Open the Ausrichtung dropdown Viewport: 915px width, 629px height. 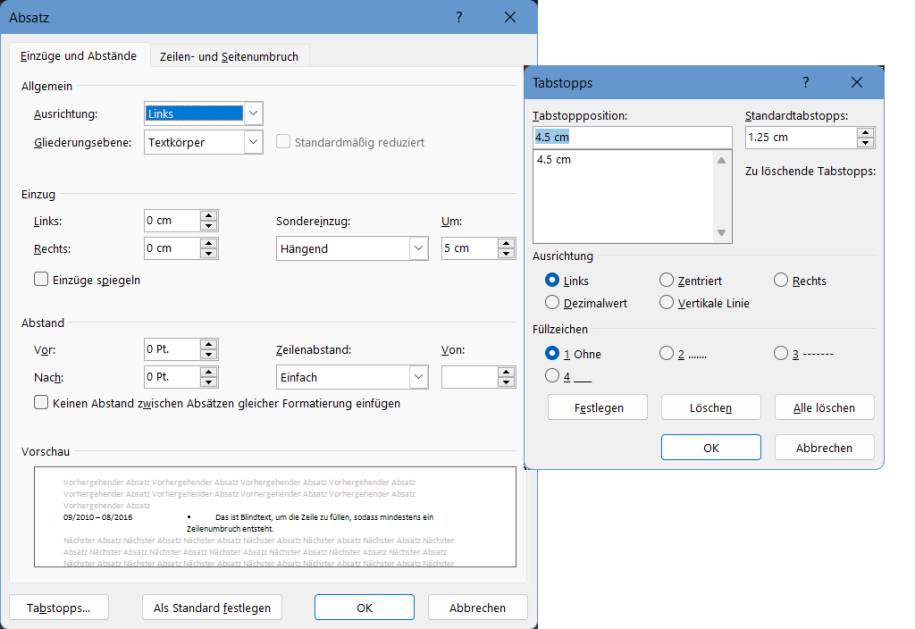coord(254,114)
